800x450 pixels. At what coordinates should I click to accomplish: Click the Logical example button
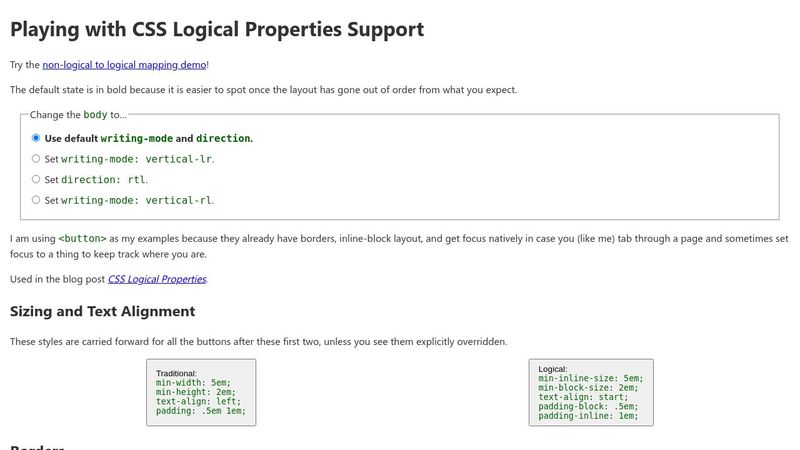591,392
